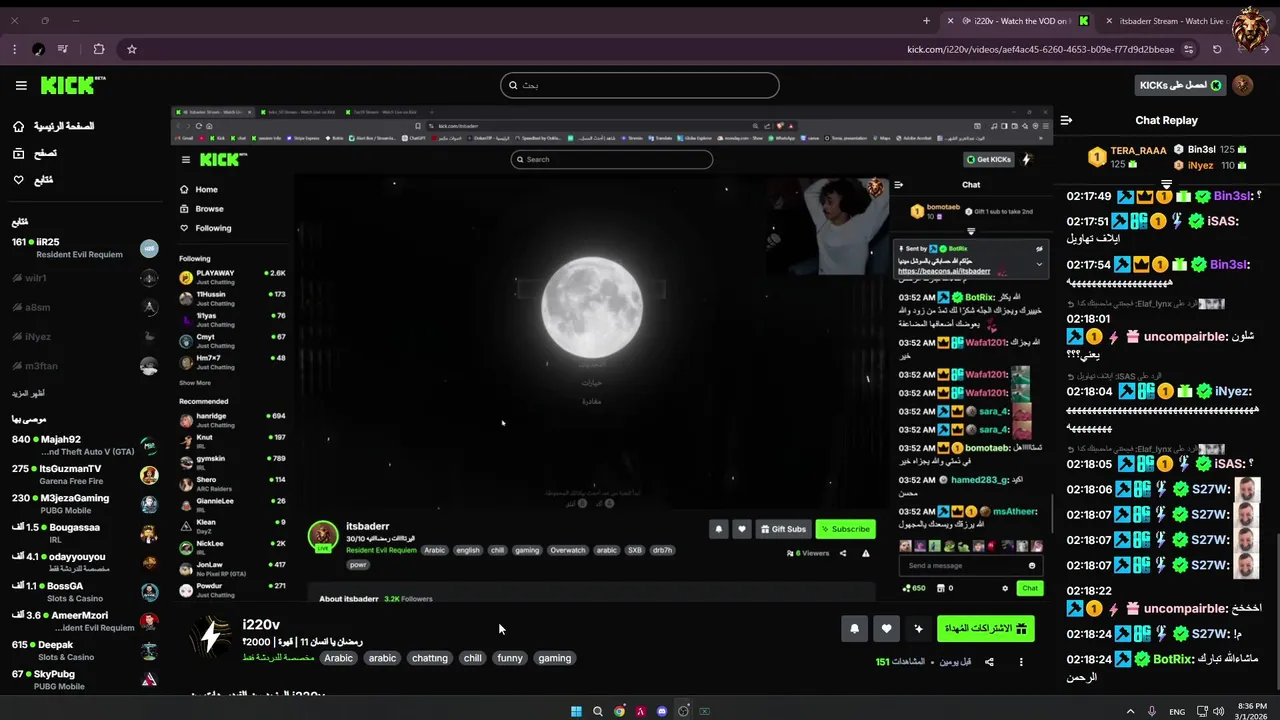Open recommended channel ItsGuzmanTV
This screenshot has height=720, width=1280.
pos(84,474)
